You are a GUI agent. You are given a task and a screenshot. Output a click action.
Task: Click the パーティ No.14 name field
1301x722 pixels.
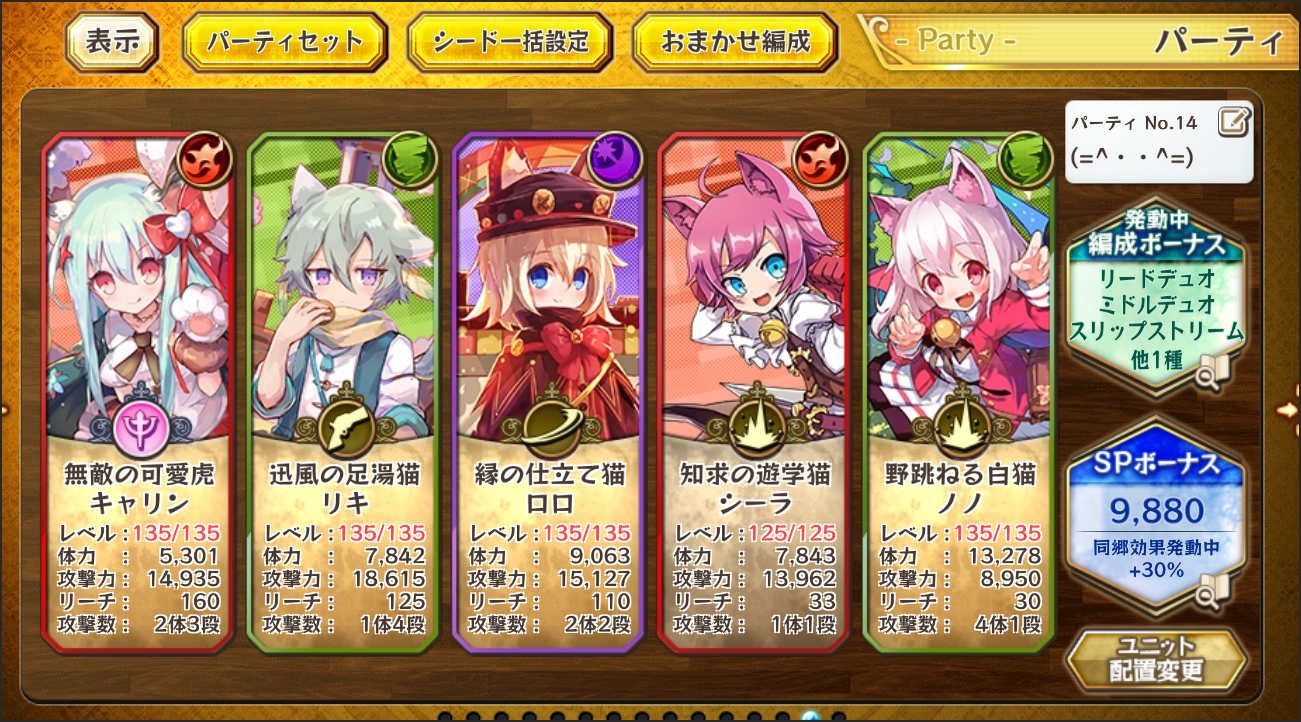click(1159, 142)
